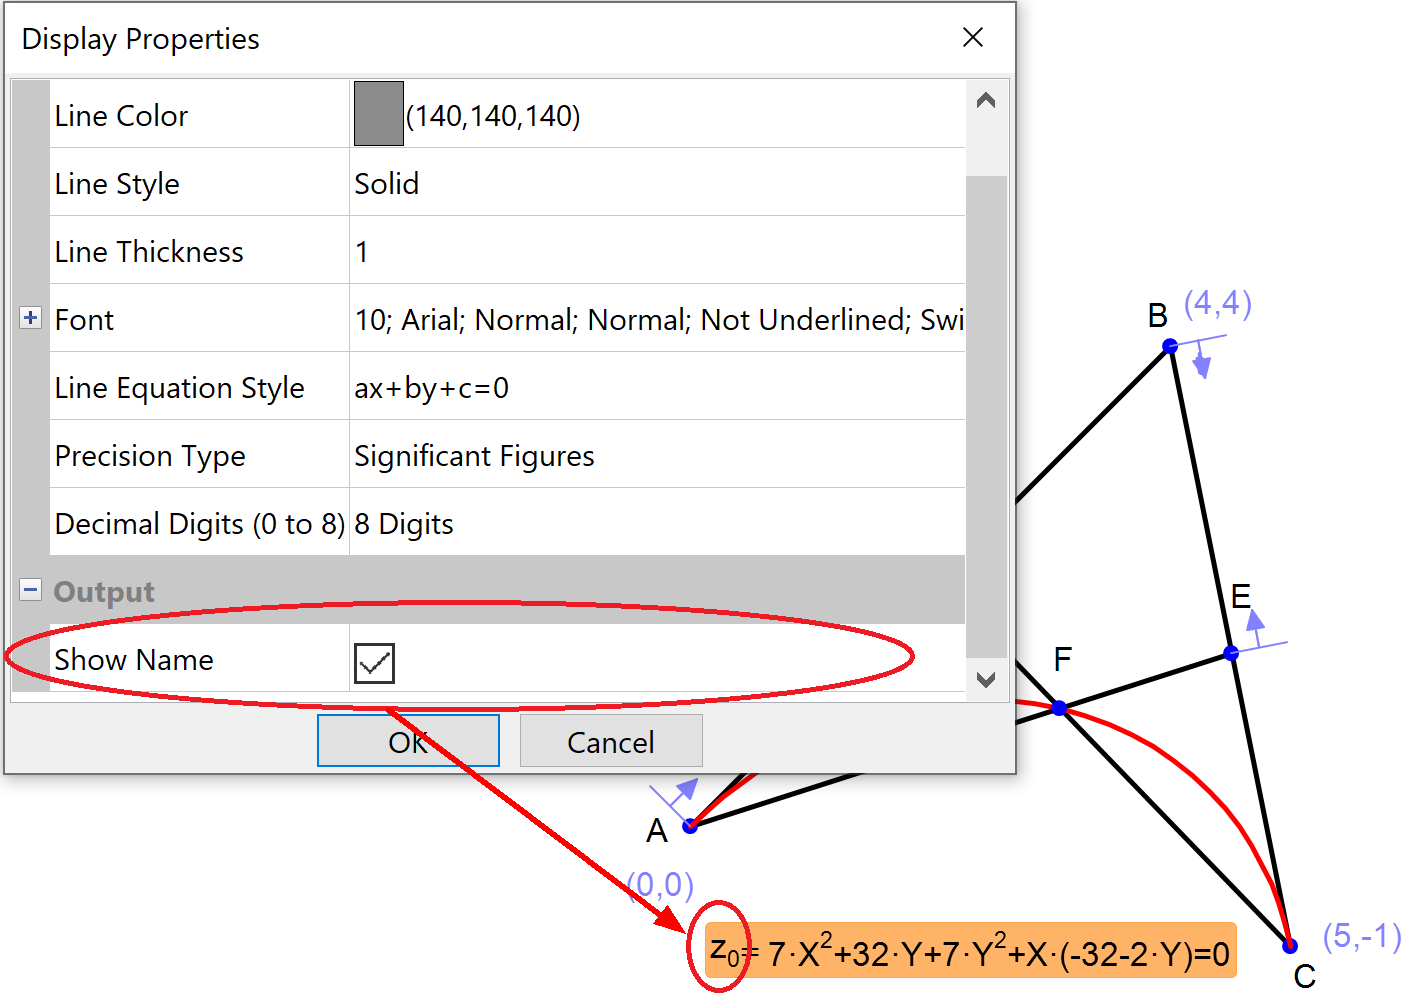This screenshot has height=1006, width=1419.
Task: Toggle the Show Name checkbox
Action: 374,662
